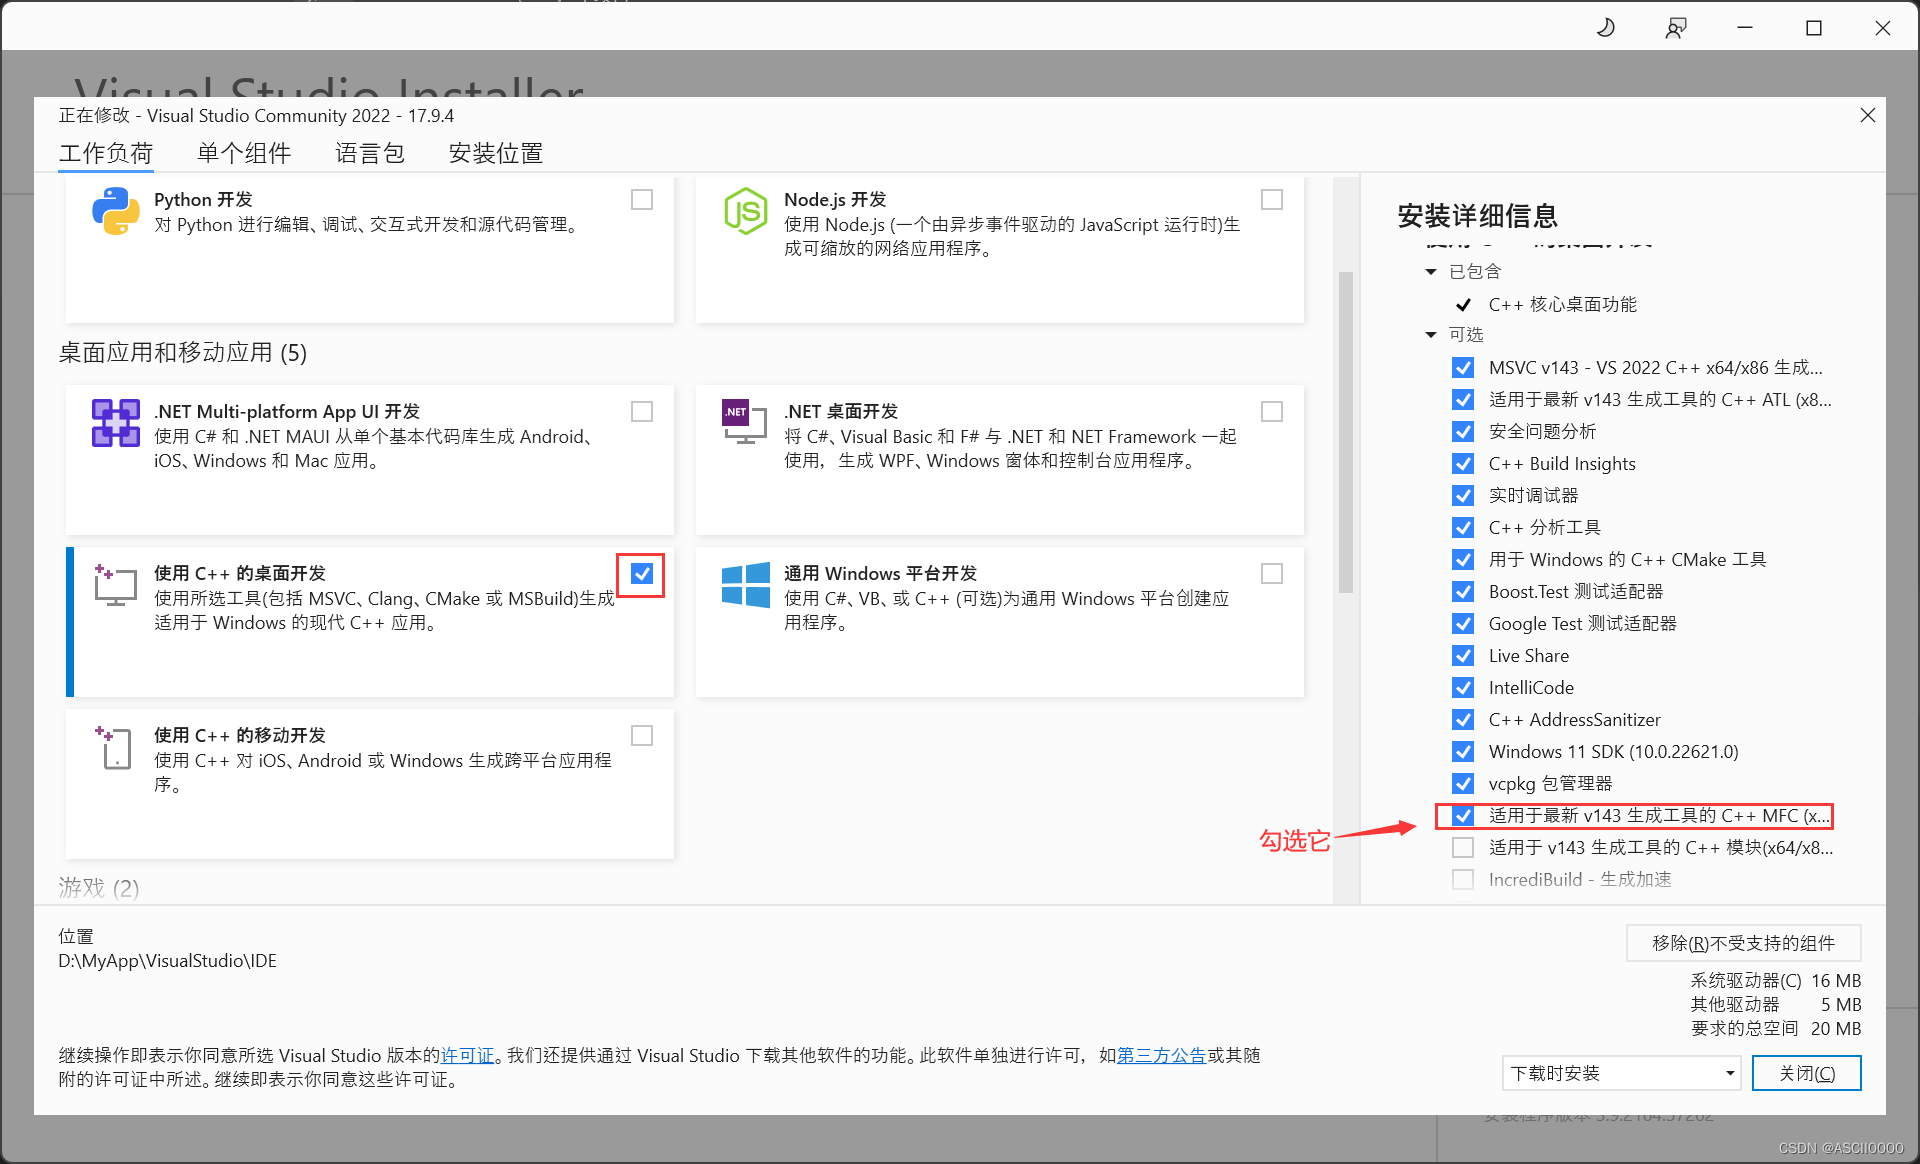Click 要求的总空间 20 MB text

click(x=1775, y=1028)
